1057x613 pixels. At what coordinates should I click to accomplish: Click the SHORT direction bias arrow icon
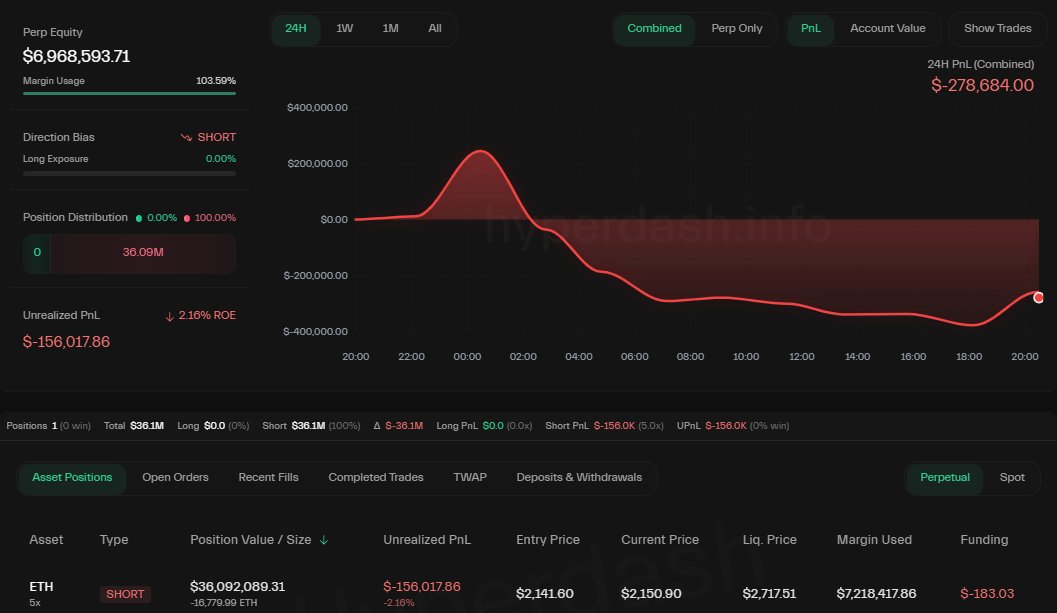[x=186, y=136]
